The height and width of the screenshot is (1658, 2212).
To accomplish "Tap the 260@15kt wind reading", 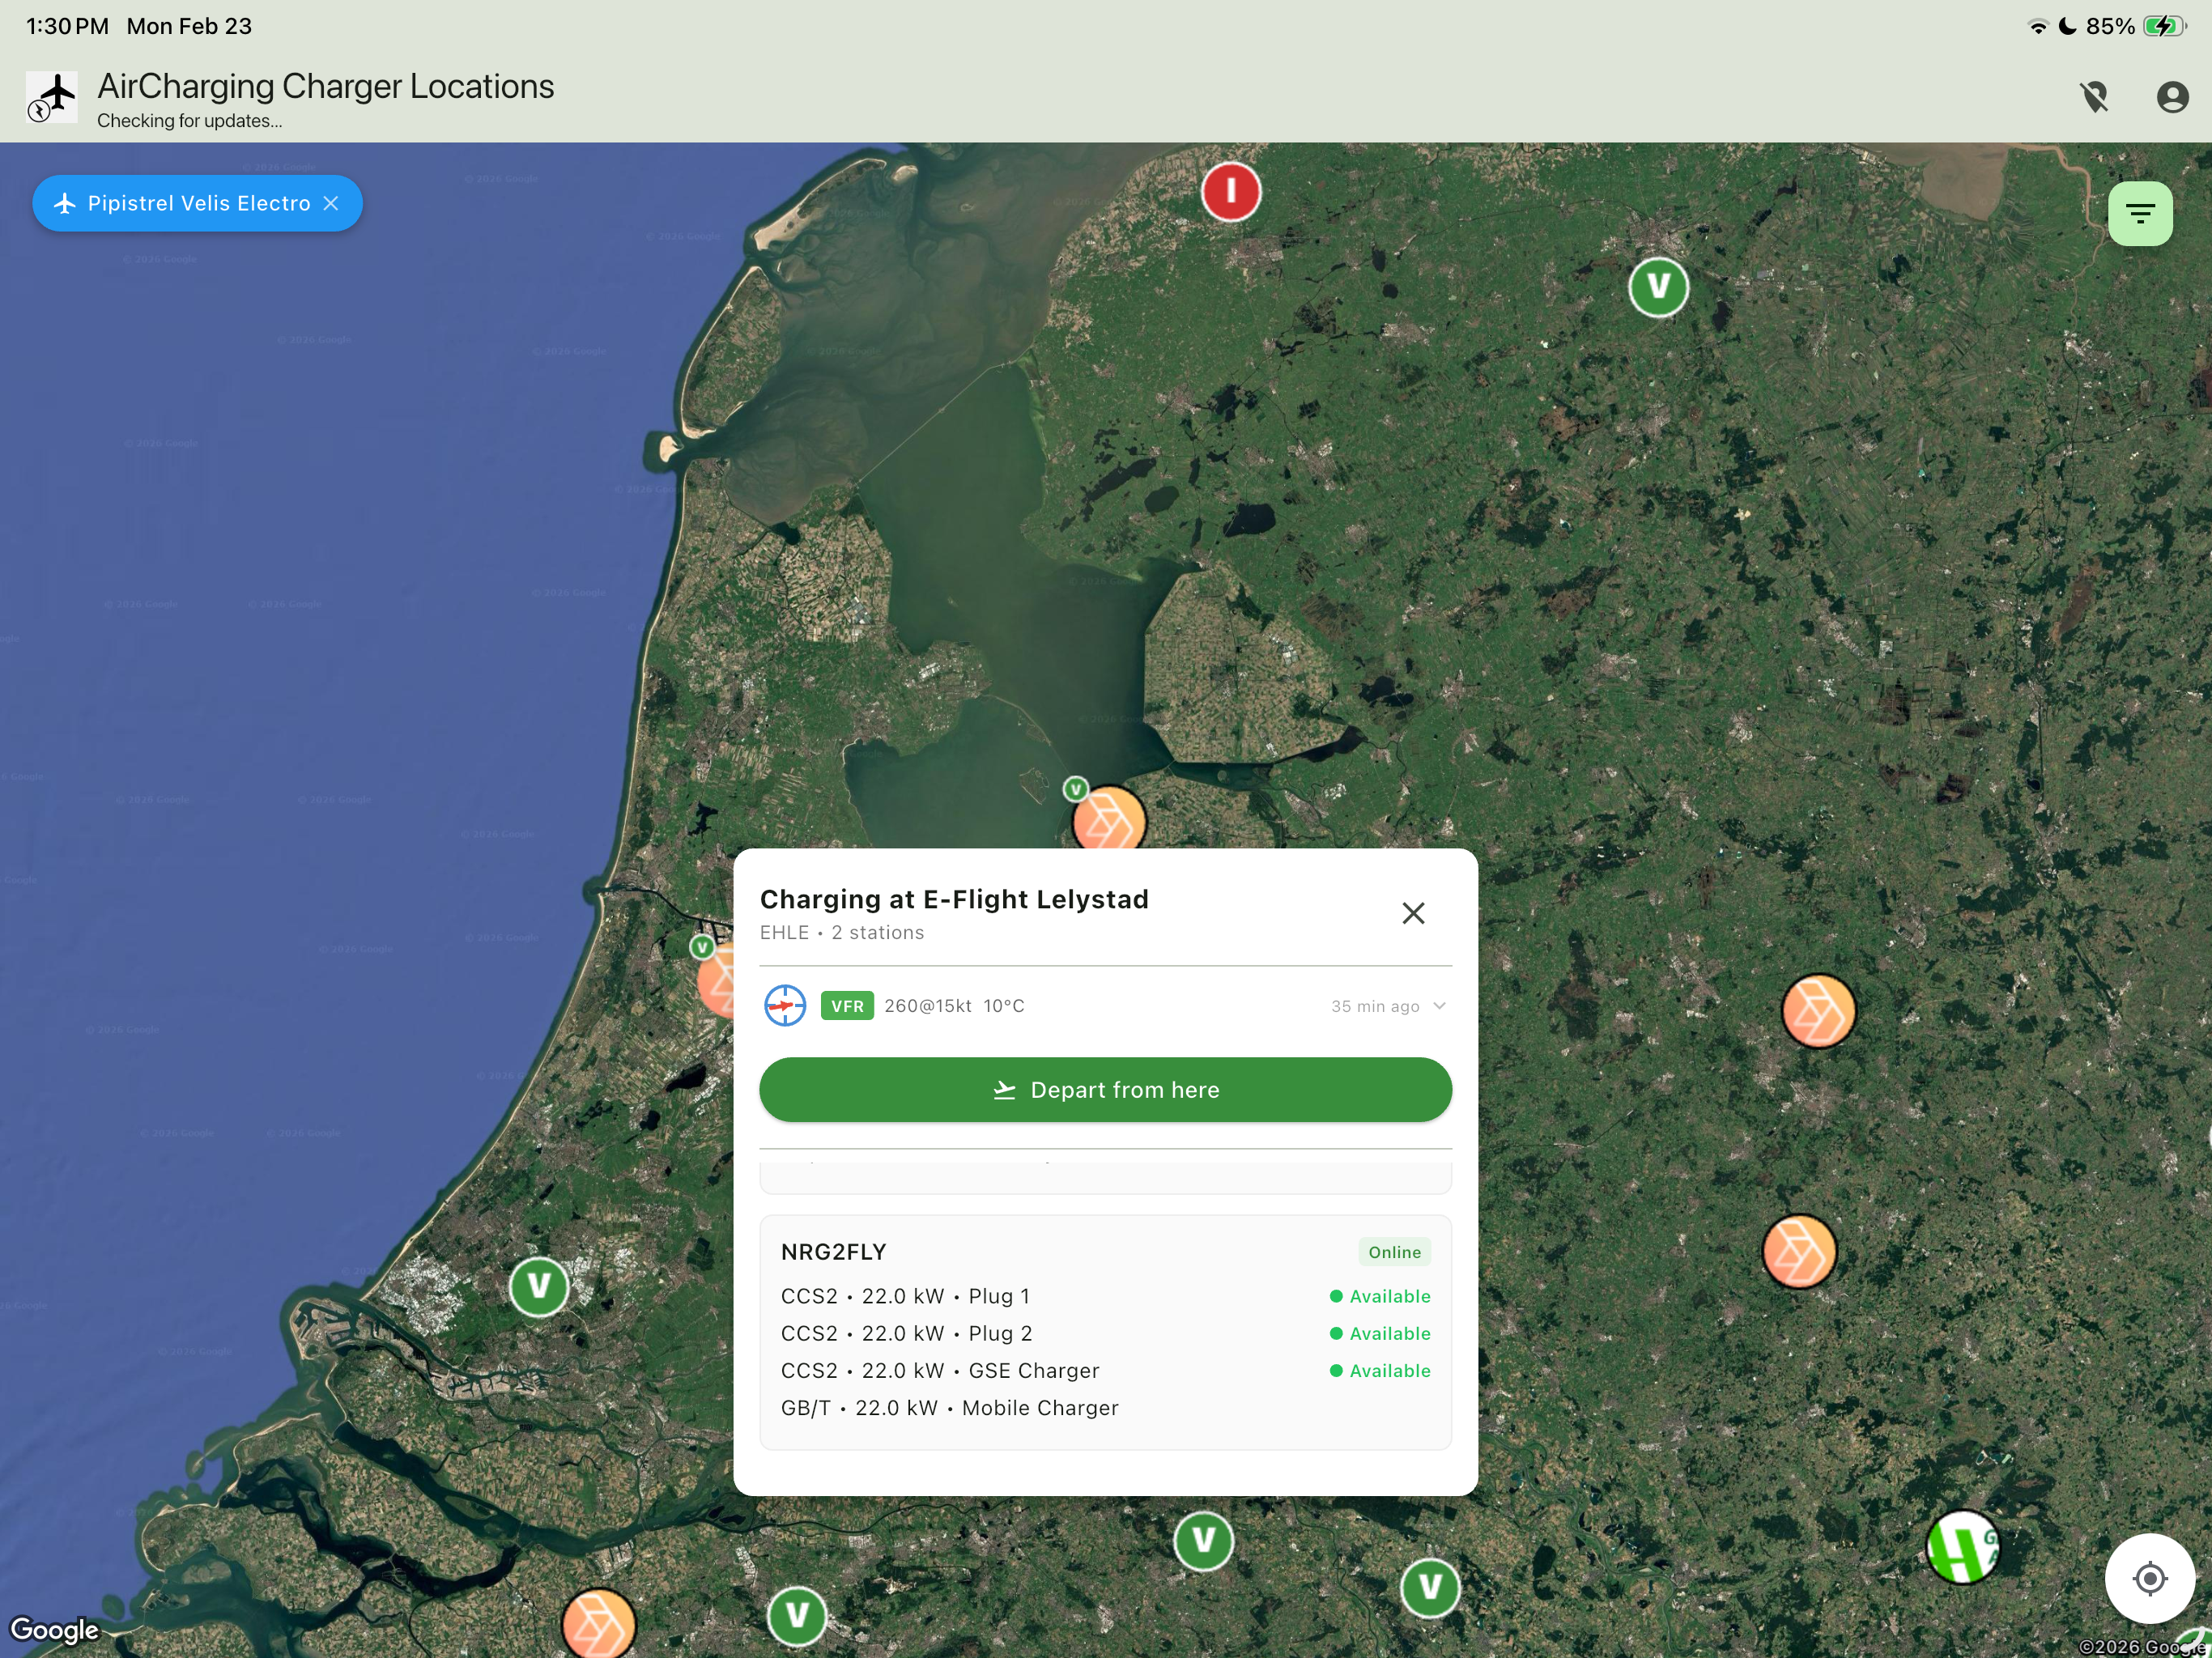I will 927,1006.
